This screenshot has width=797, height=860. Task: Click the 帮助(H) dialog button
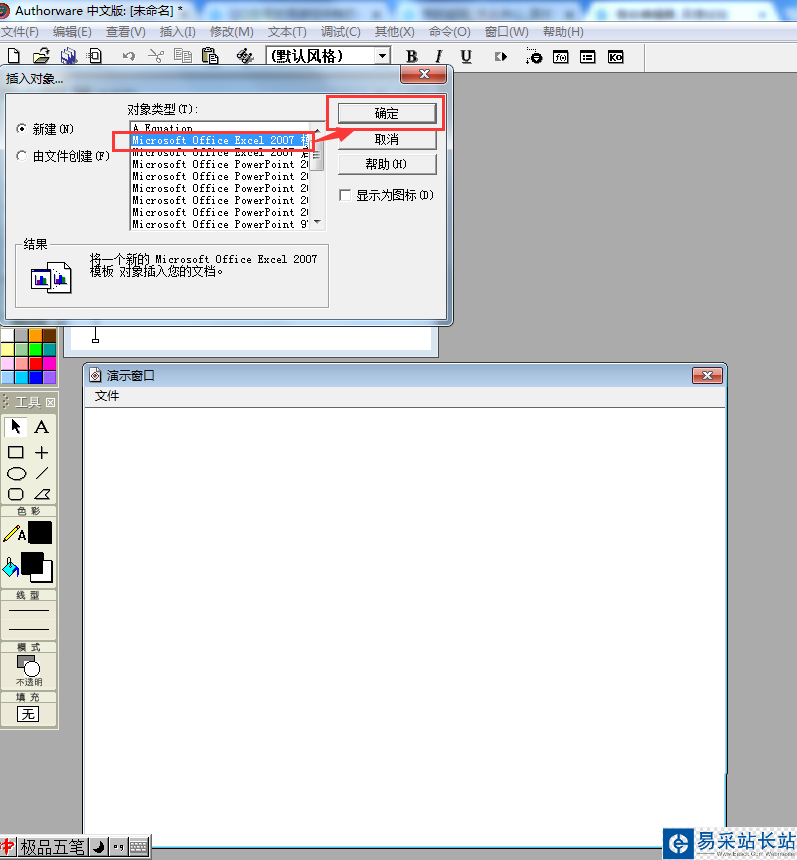[x=387, y=164]
